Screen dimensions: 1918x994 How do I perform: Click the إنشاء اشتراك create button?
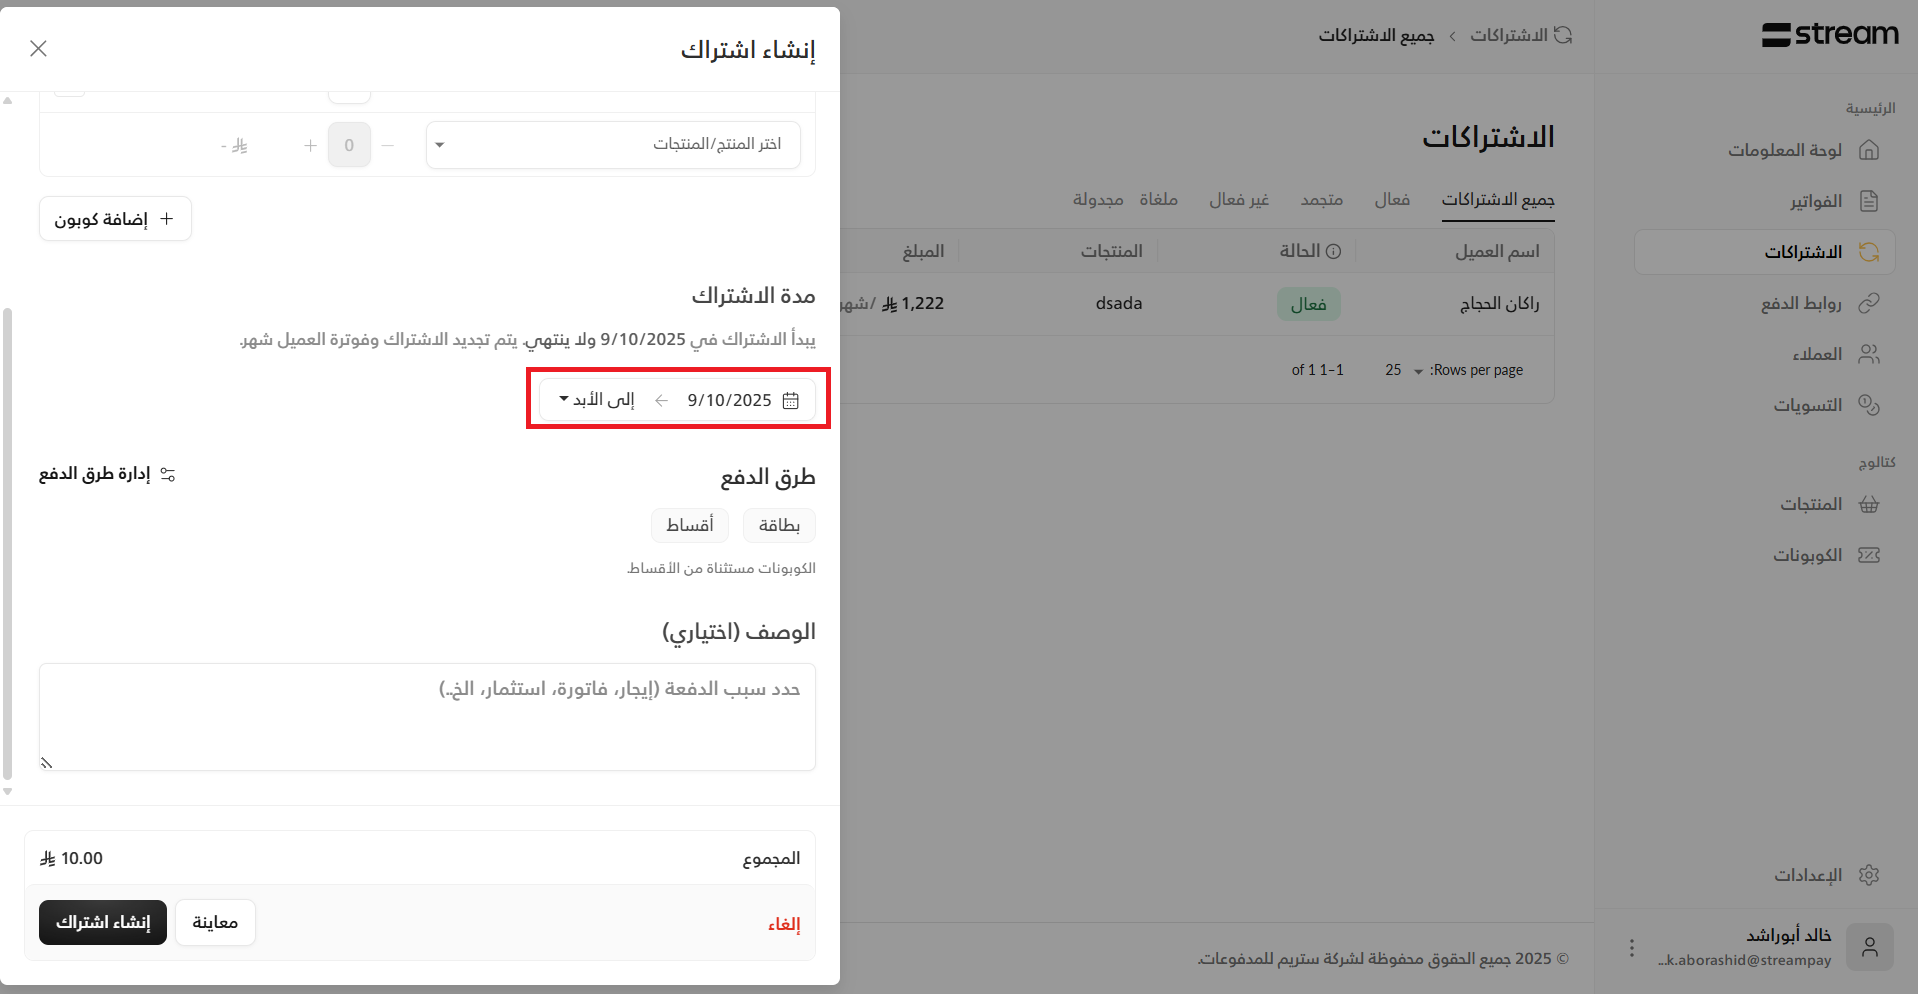[x=103, y=922]
